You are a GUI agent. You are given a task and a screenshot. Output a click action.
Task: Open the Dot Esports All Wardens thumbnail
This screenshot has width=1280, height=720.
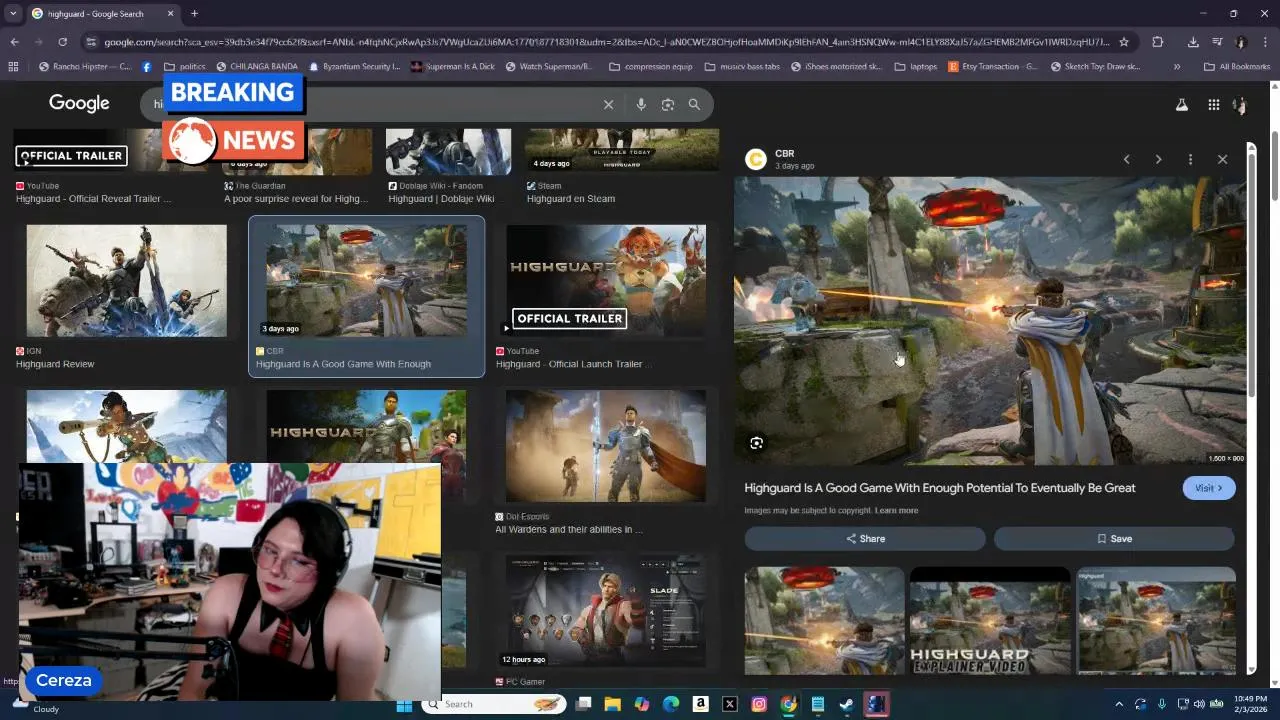[606, 446]
